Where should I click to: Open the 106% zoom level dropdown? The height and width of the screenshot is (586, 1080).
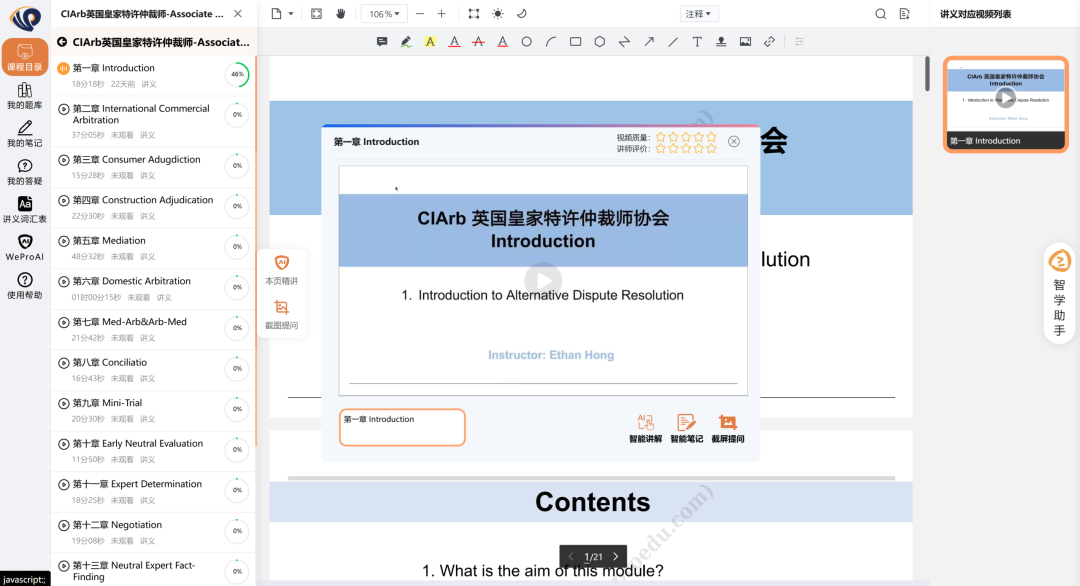point(384,14)
